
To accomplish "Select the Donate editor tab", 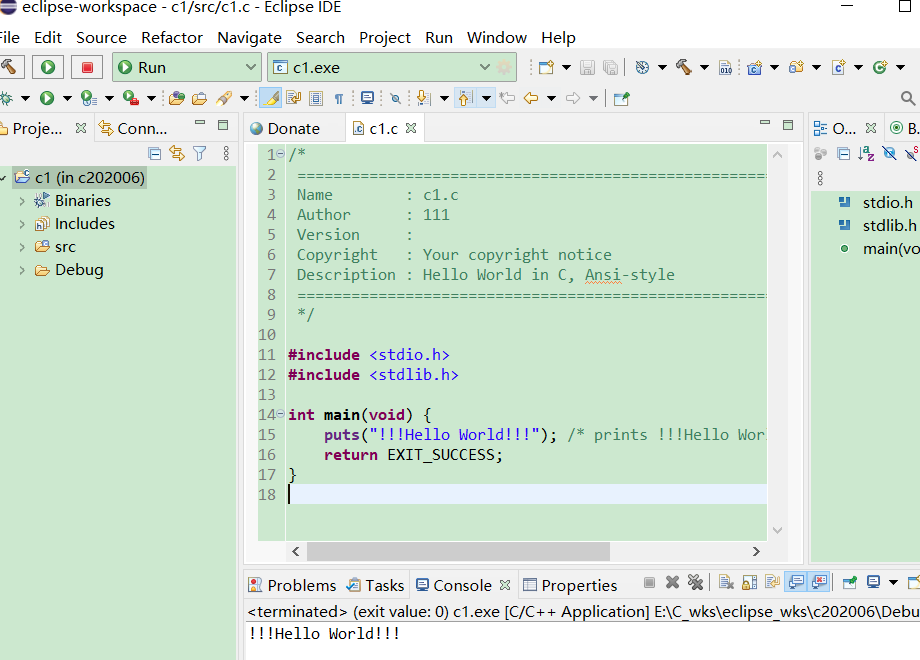I will (x=293, y=128).
